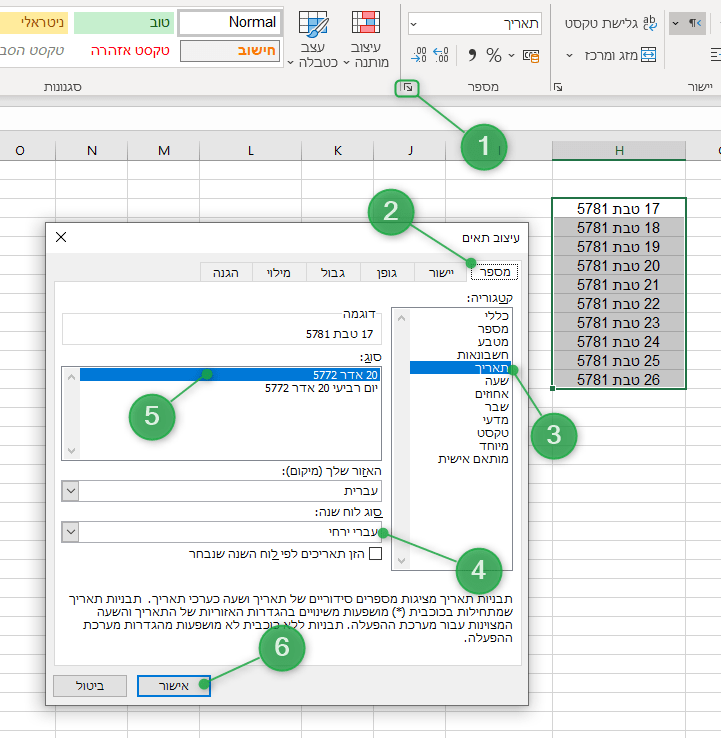Select column K header
Image resolution: width=721 pixels, height=738 pixels.
pyautogui.click(x=337, y=151)
